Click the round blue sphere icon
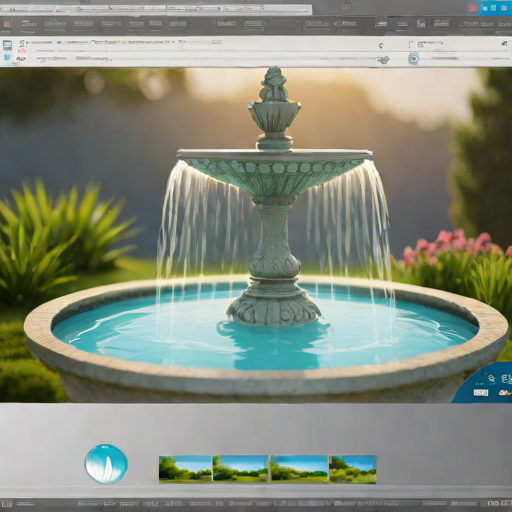 click(x=106, y=464)
